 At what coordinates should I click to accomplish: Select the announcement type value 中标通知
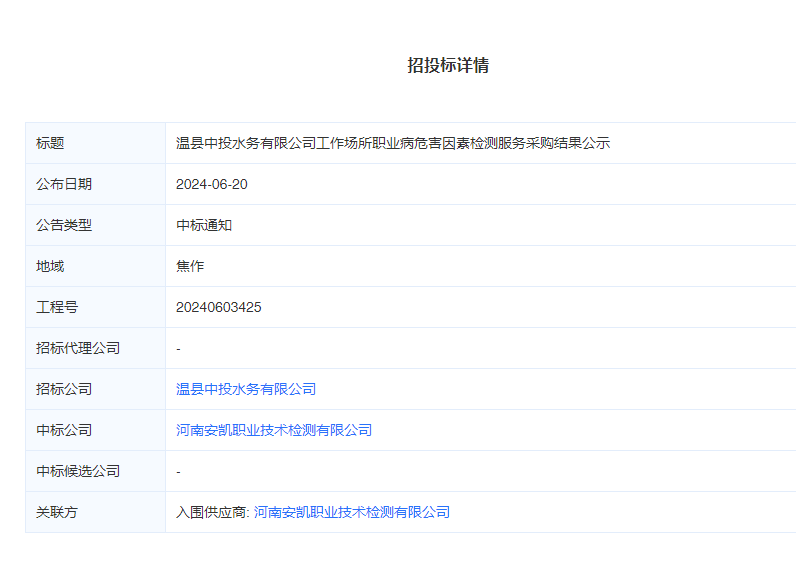(204, 225)
